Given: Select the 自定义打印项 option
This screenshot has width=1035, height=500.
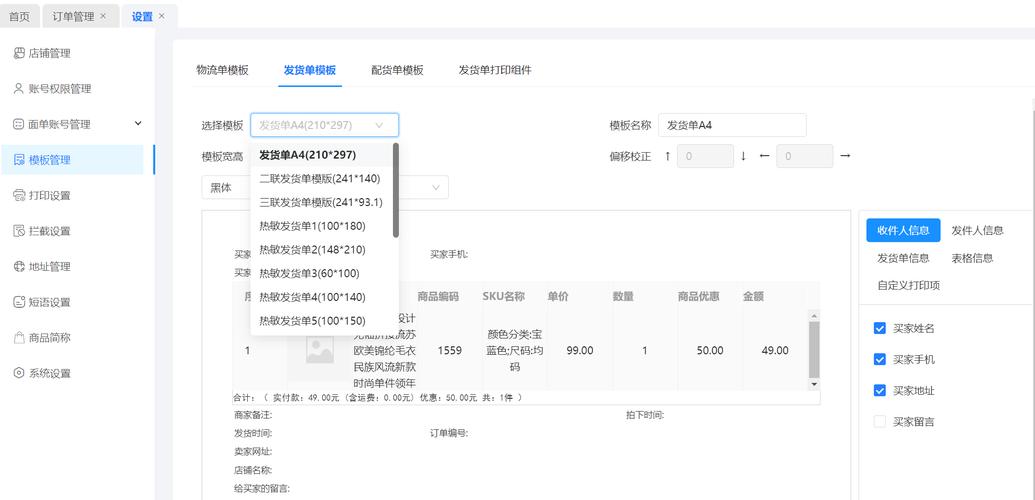Looking at the screenshot, I should coord(908,285).
